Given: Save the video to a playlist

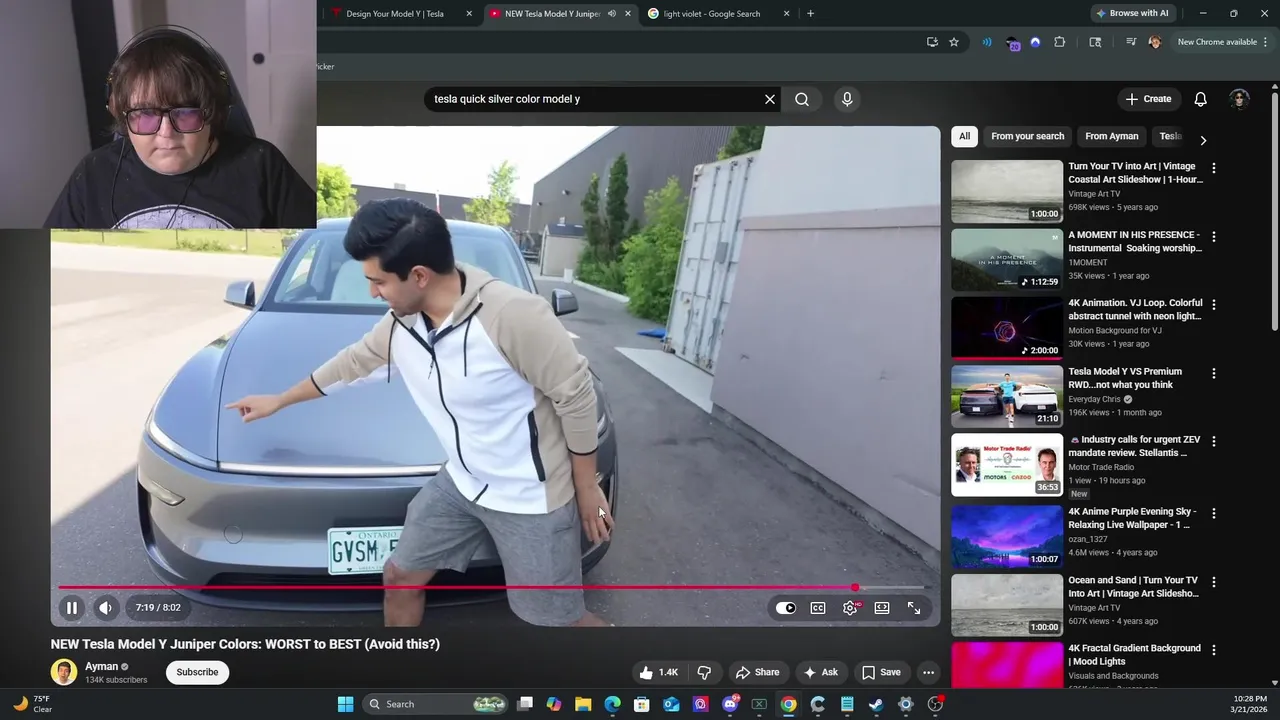Looking at the screenshot, I should pos(881,672).
